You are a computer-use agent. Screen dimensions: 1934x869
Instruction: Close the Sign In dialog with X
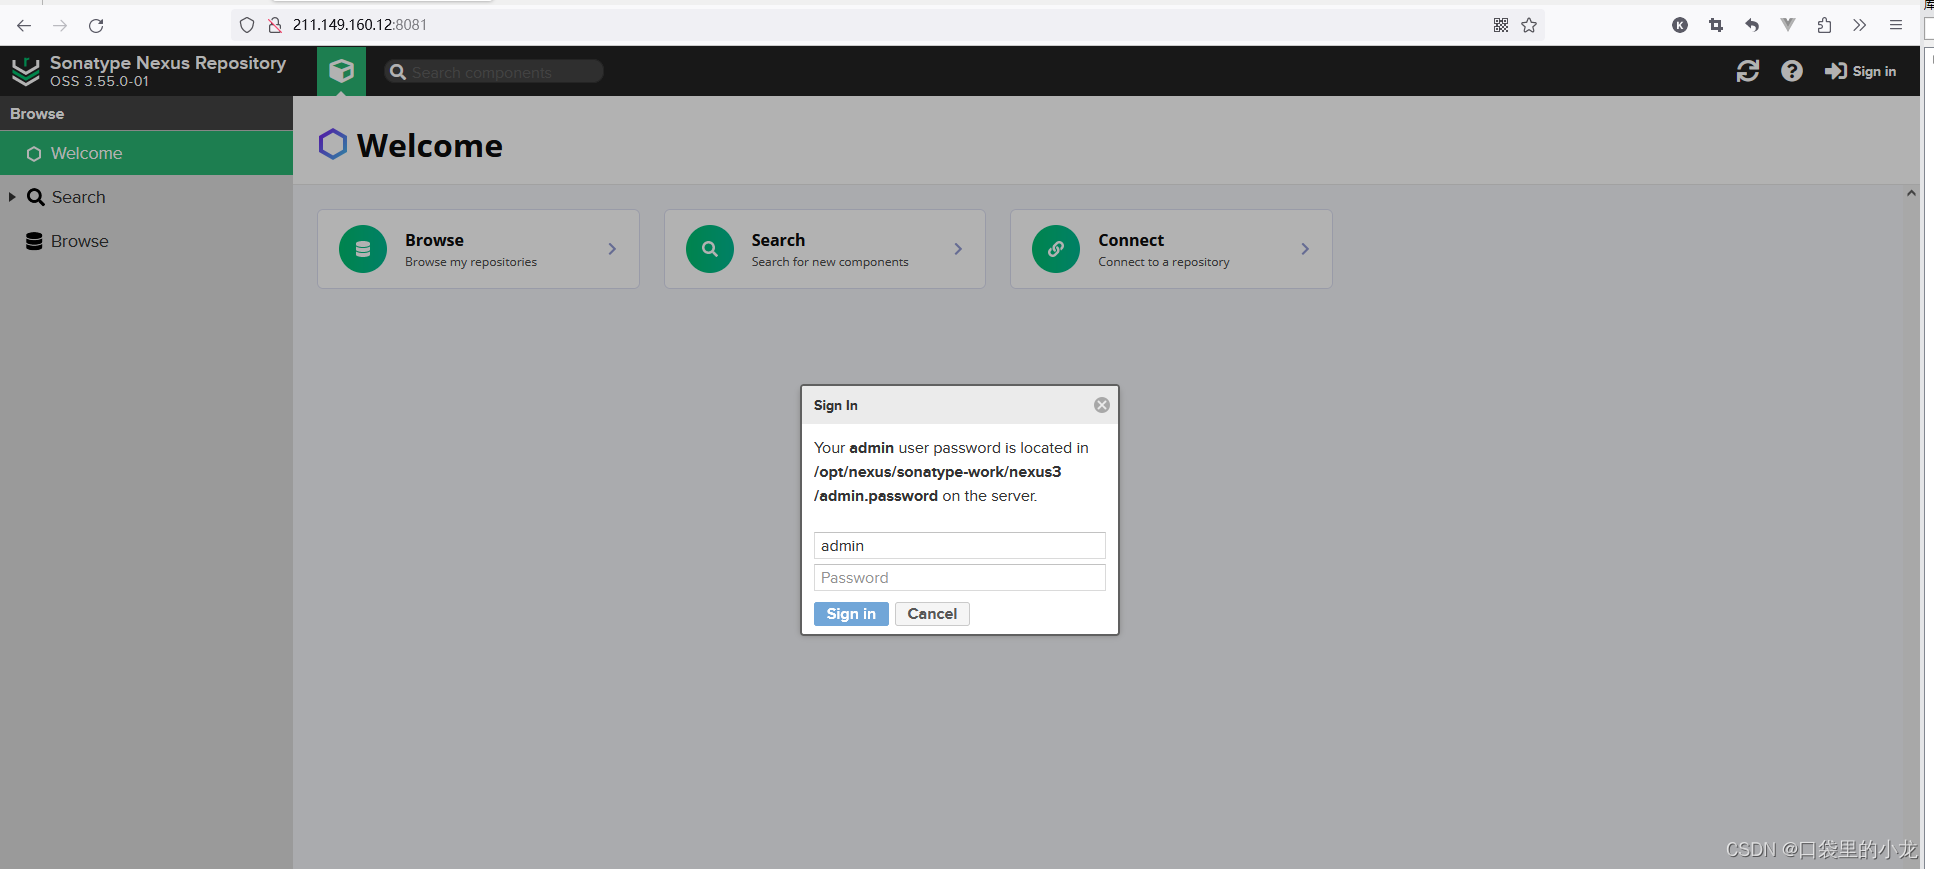[1102, 405]
